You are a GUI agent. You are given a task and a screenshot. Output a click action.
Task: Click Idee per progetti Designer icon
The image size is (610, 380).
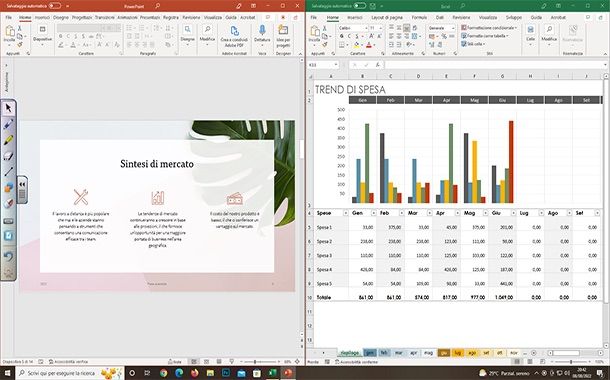pyautogui.click(x=283, y=35)
